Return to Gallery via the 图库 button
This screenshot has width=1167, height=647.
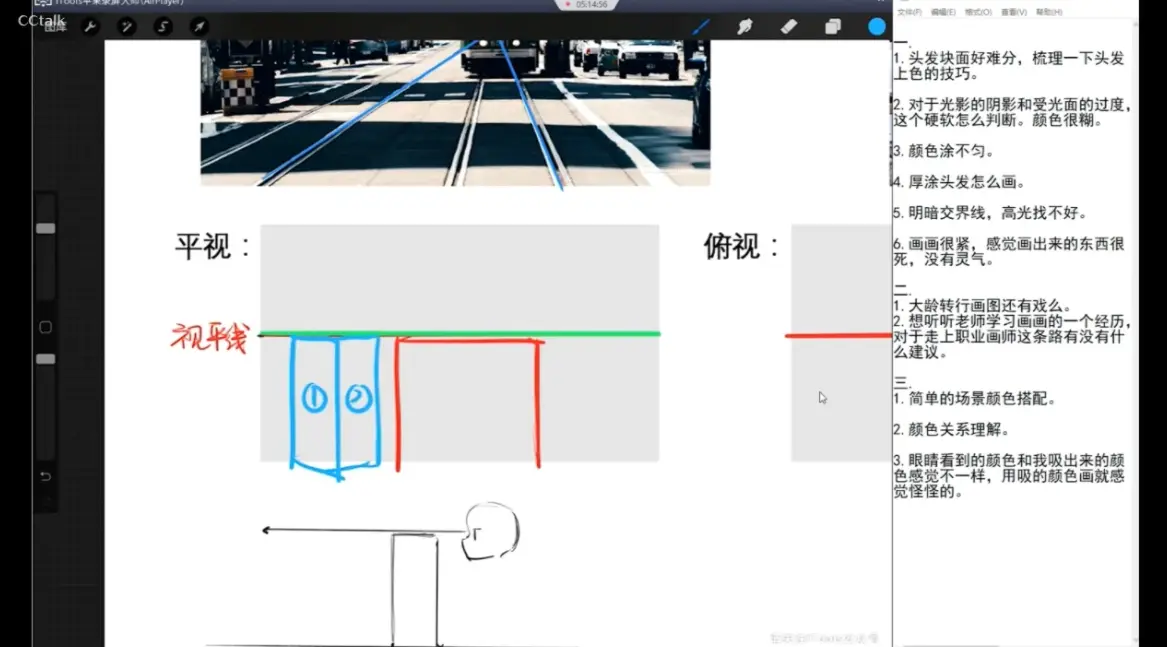click(x=55, y=27)
